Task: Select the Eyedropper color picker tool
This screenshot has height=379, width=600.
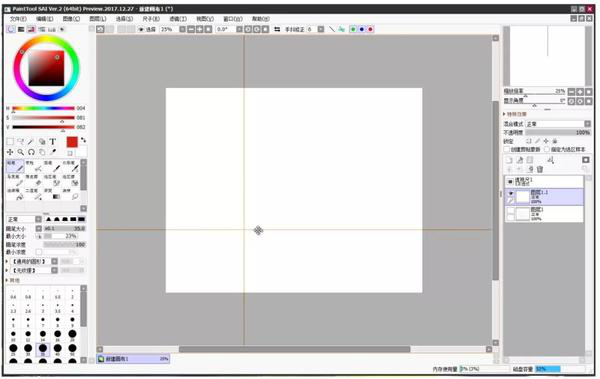Action: [53, 152]
